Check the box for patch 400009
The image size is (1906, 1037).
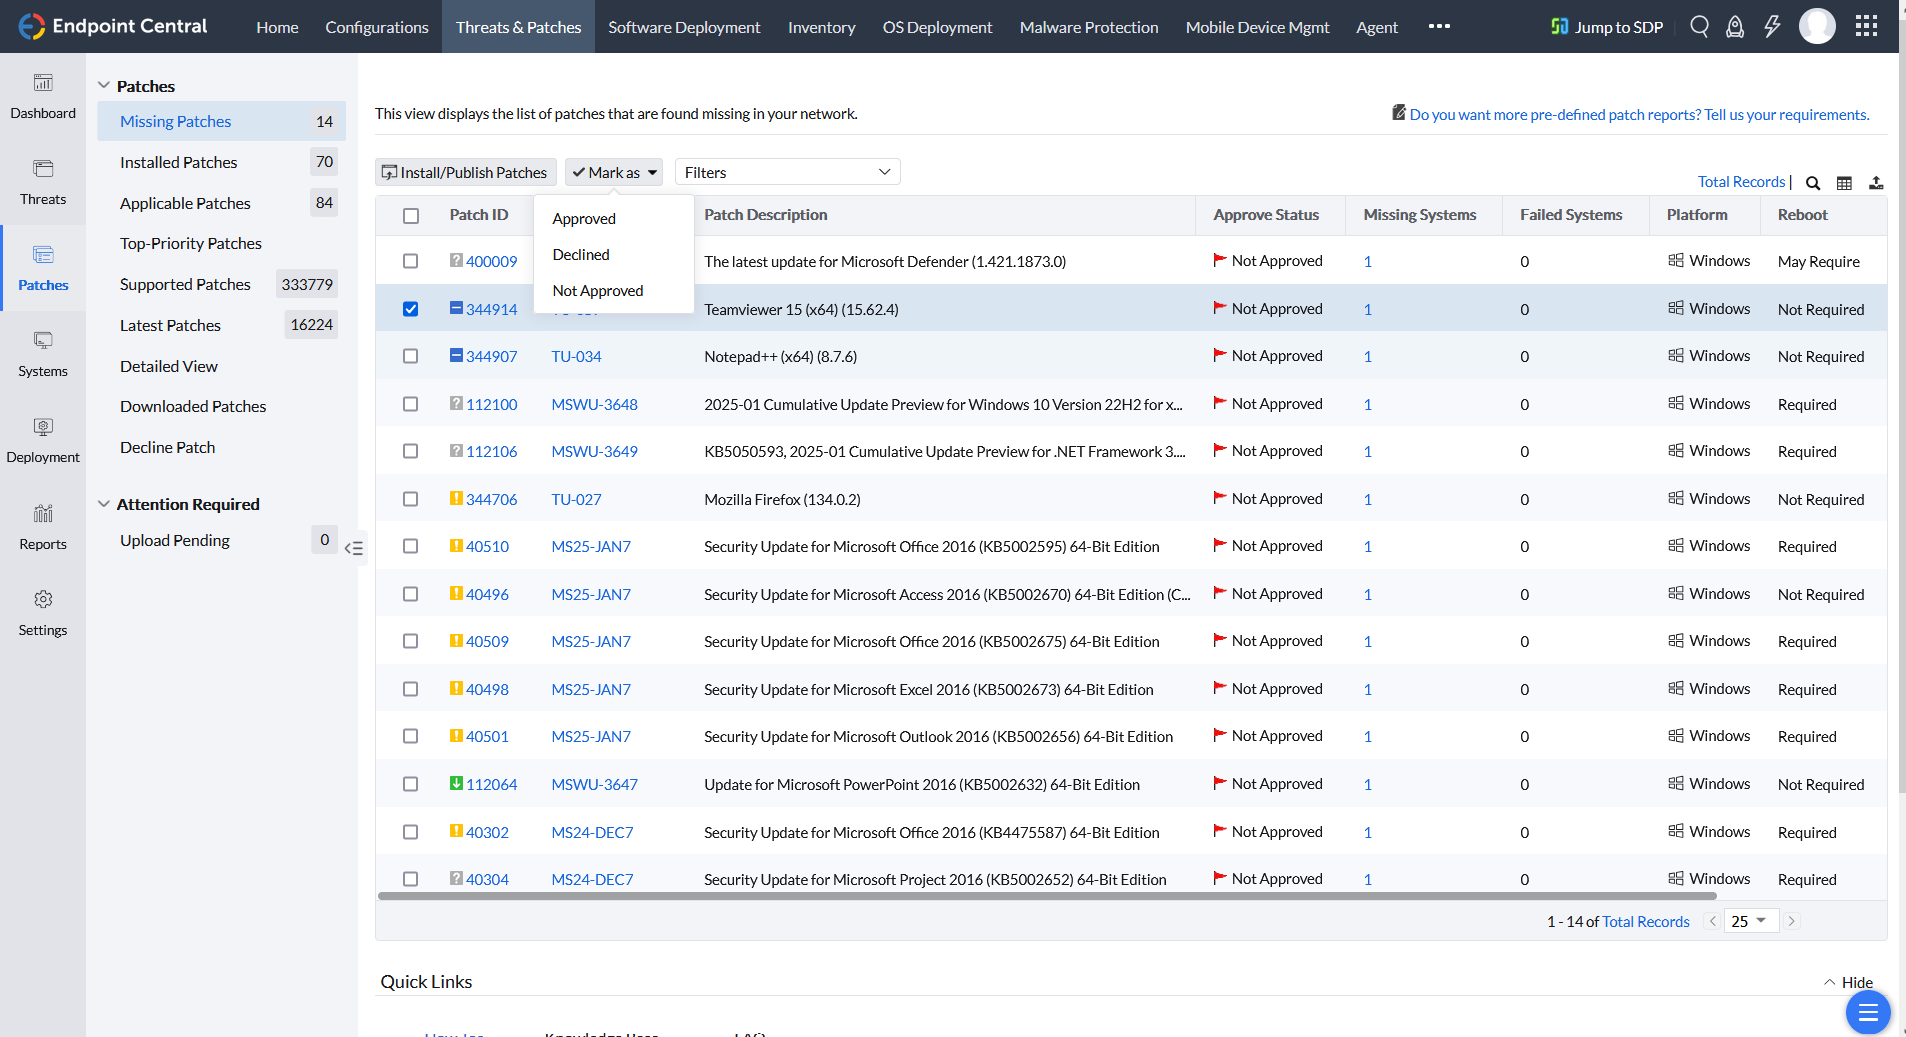tap(410, 261)
